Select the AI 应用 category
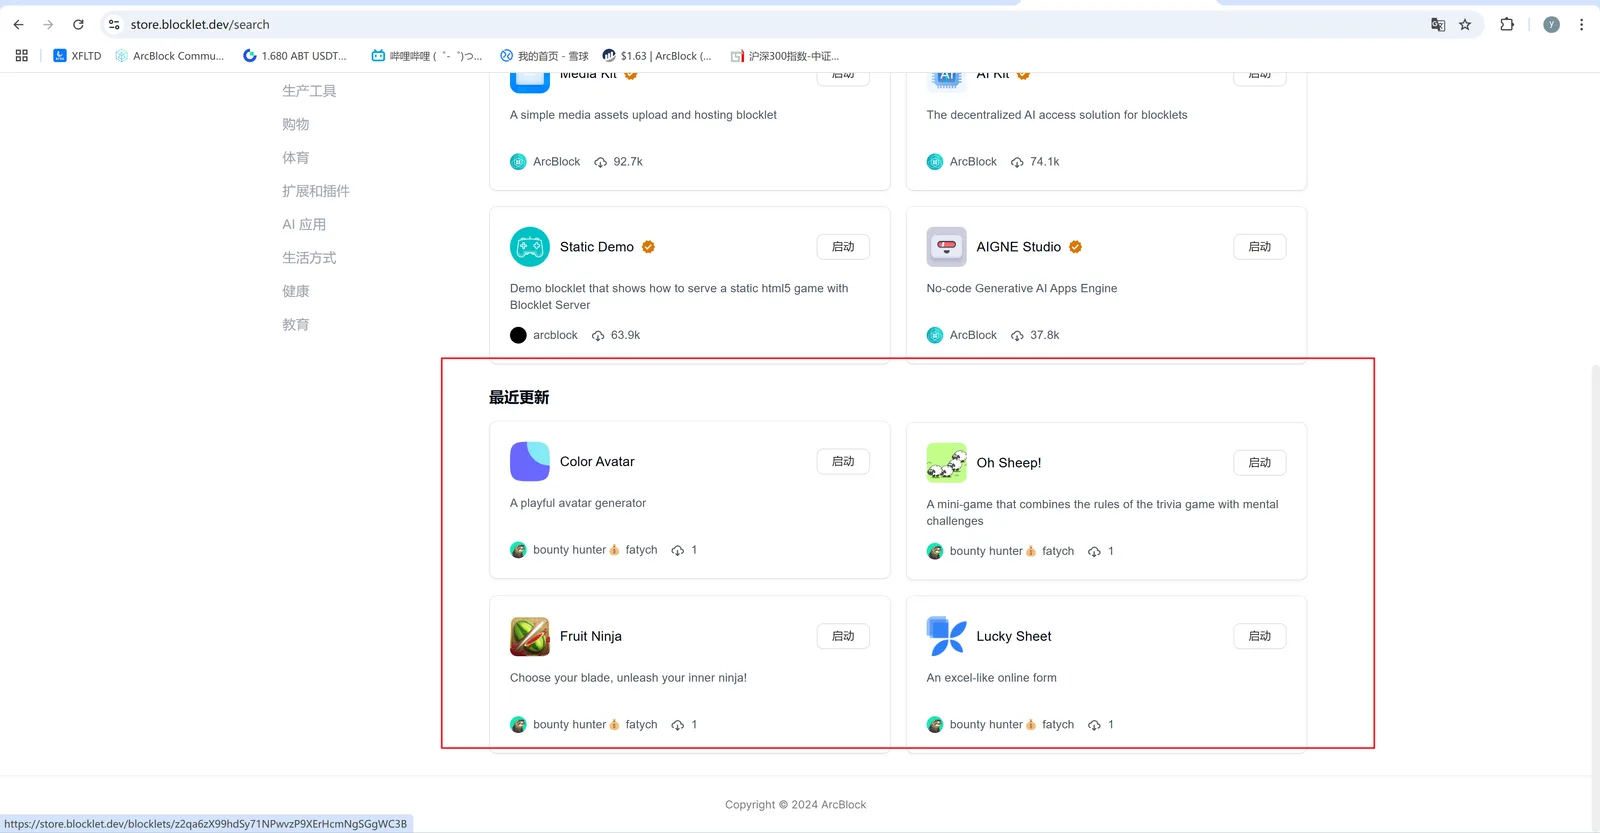Screen dimensions: 1600x833 click(x=304, y=225)
